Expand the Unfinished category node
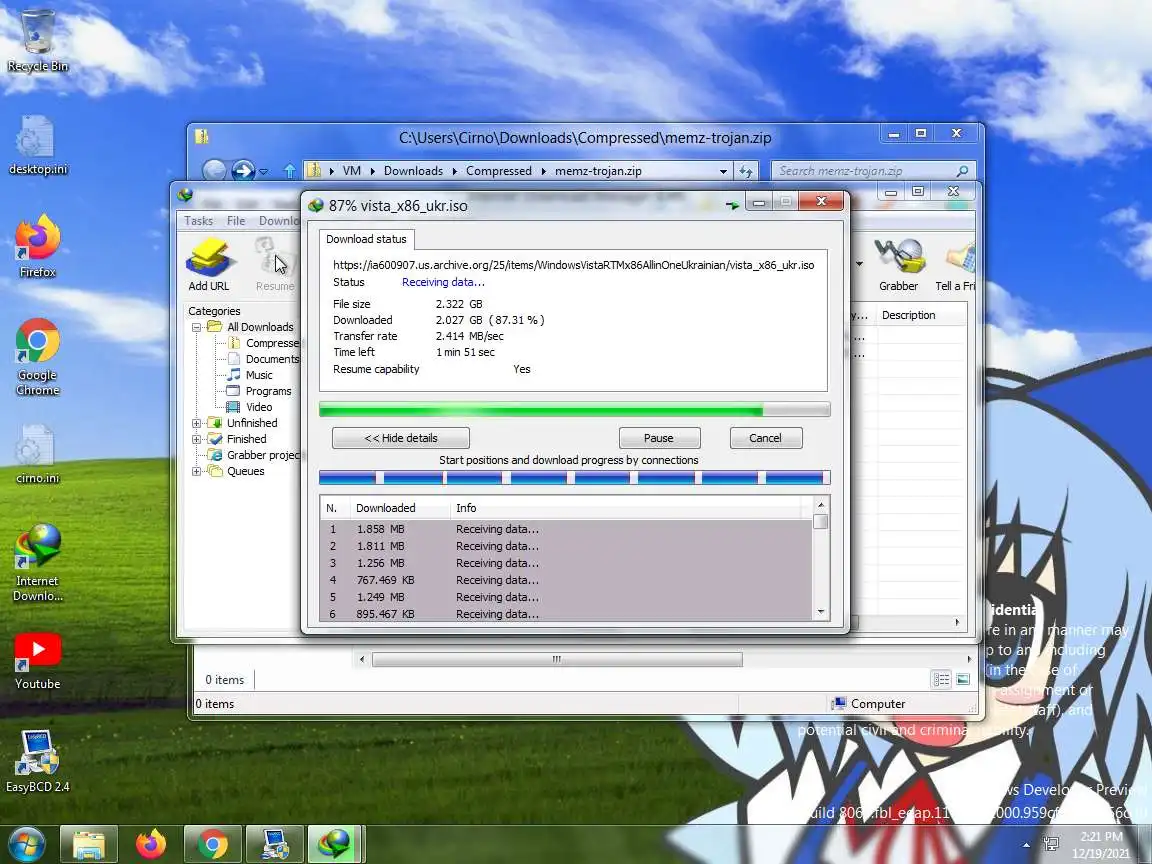 196,423
